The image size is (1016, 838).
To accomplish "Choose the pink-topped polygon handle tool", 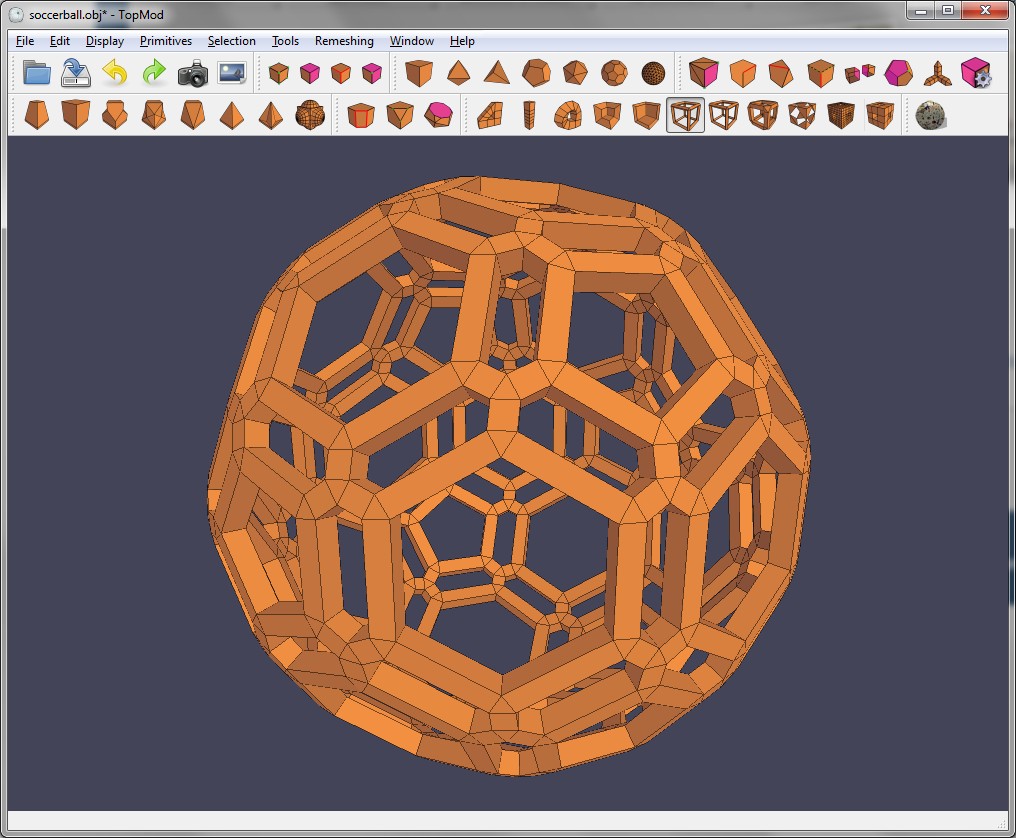I will 439,115.
